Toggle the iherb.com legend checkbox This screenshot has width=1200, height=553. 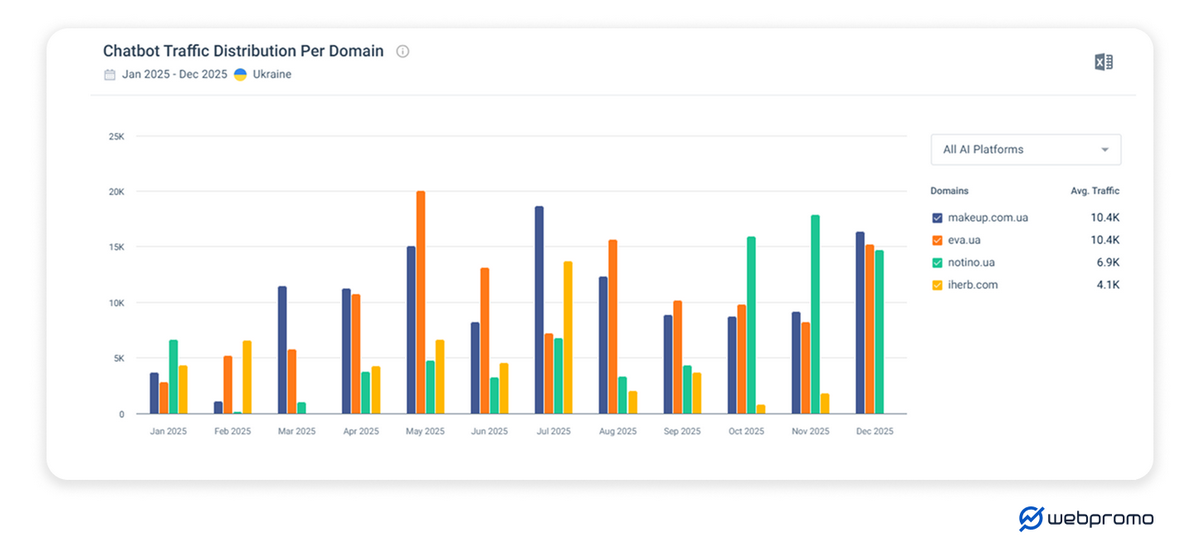tap(937, 285)
